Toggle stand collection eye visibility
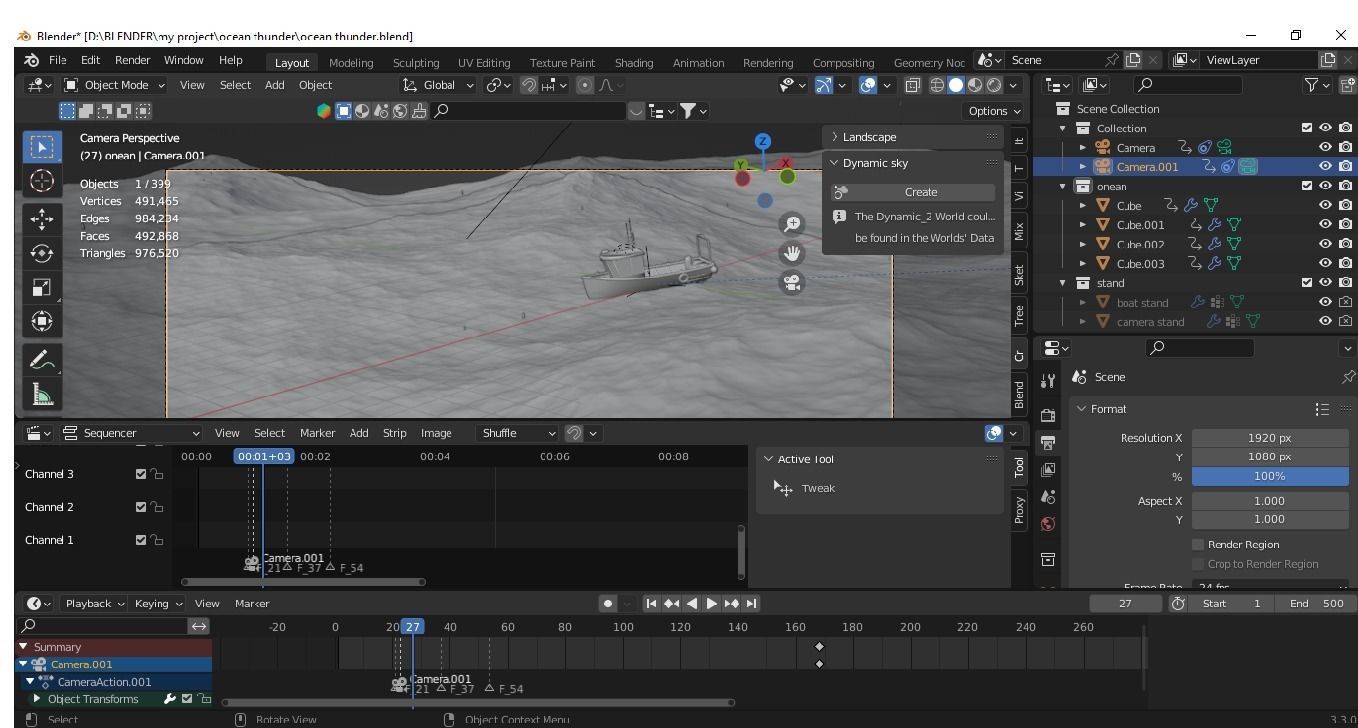Viewport: 1358px width, 728px height. pyautogui.click(x=1325, y=283)
